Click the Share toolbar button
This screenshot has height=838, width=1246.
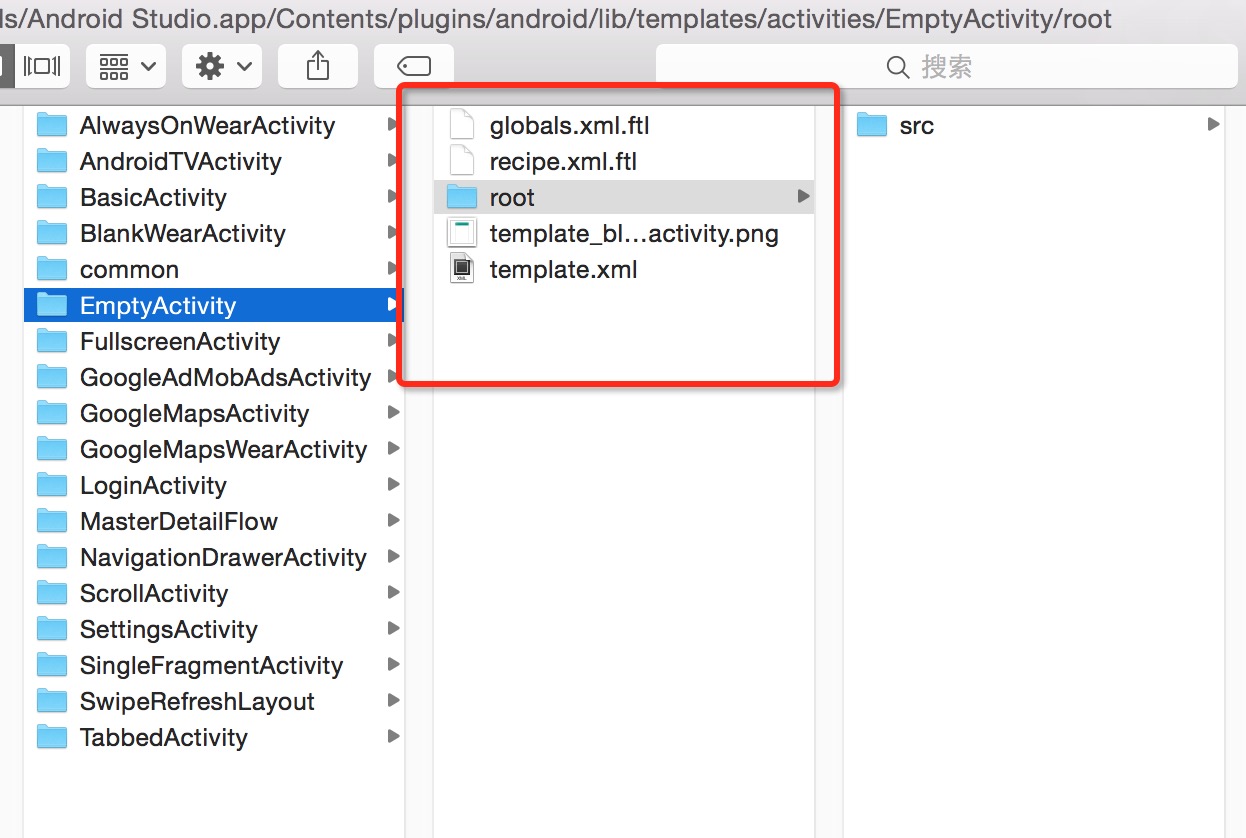(x=318, y=67)
